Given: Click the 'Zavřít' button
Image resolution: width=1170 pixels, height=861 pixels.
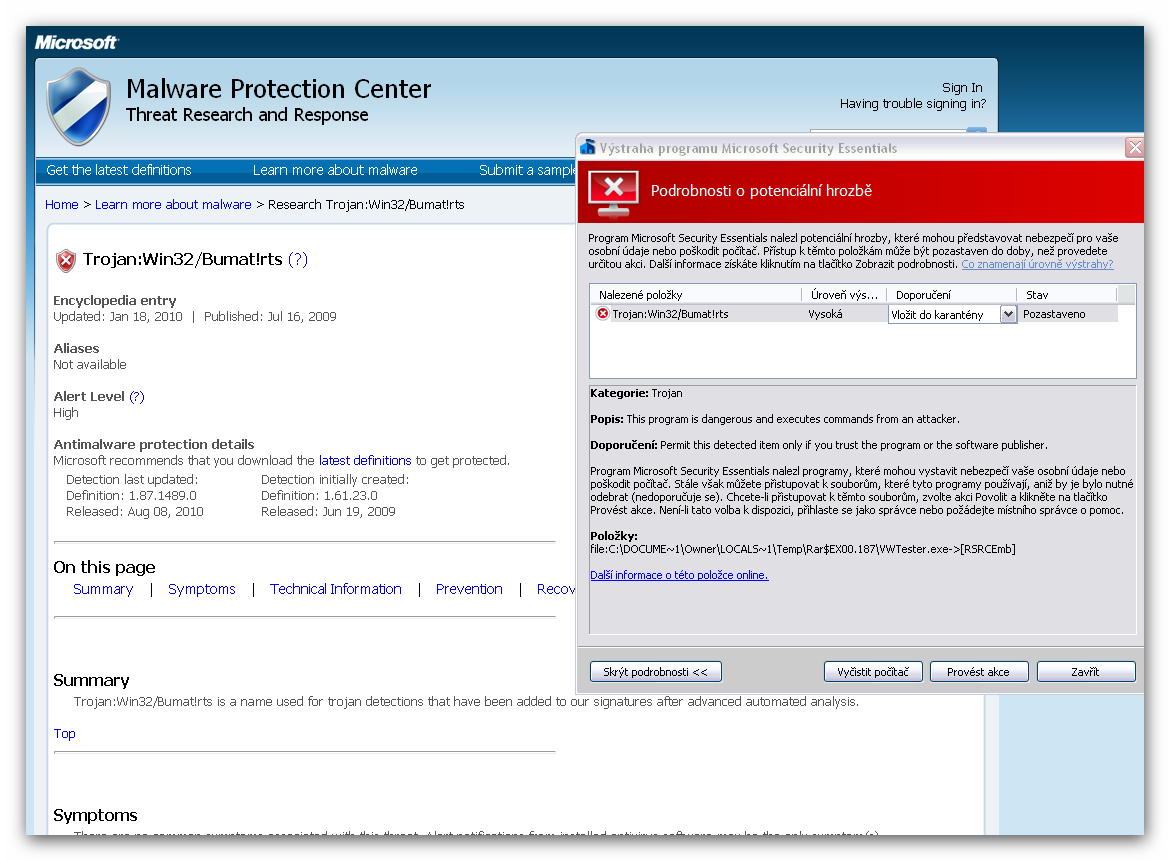Looking at the screenshot, I should click(1086, 671).
